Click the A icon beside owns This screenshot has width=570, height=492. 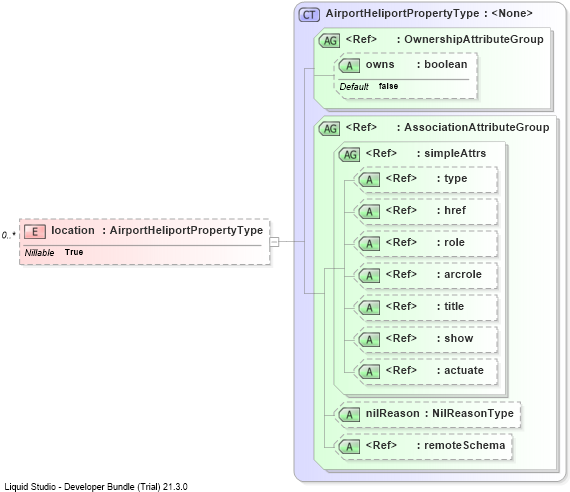click(349, 66)
